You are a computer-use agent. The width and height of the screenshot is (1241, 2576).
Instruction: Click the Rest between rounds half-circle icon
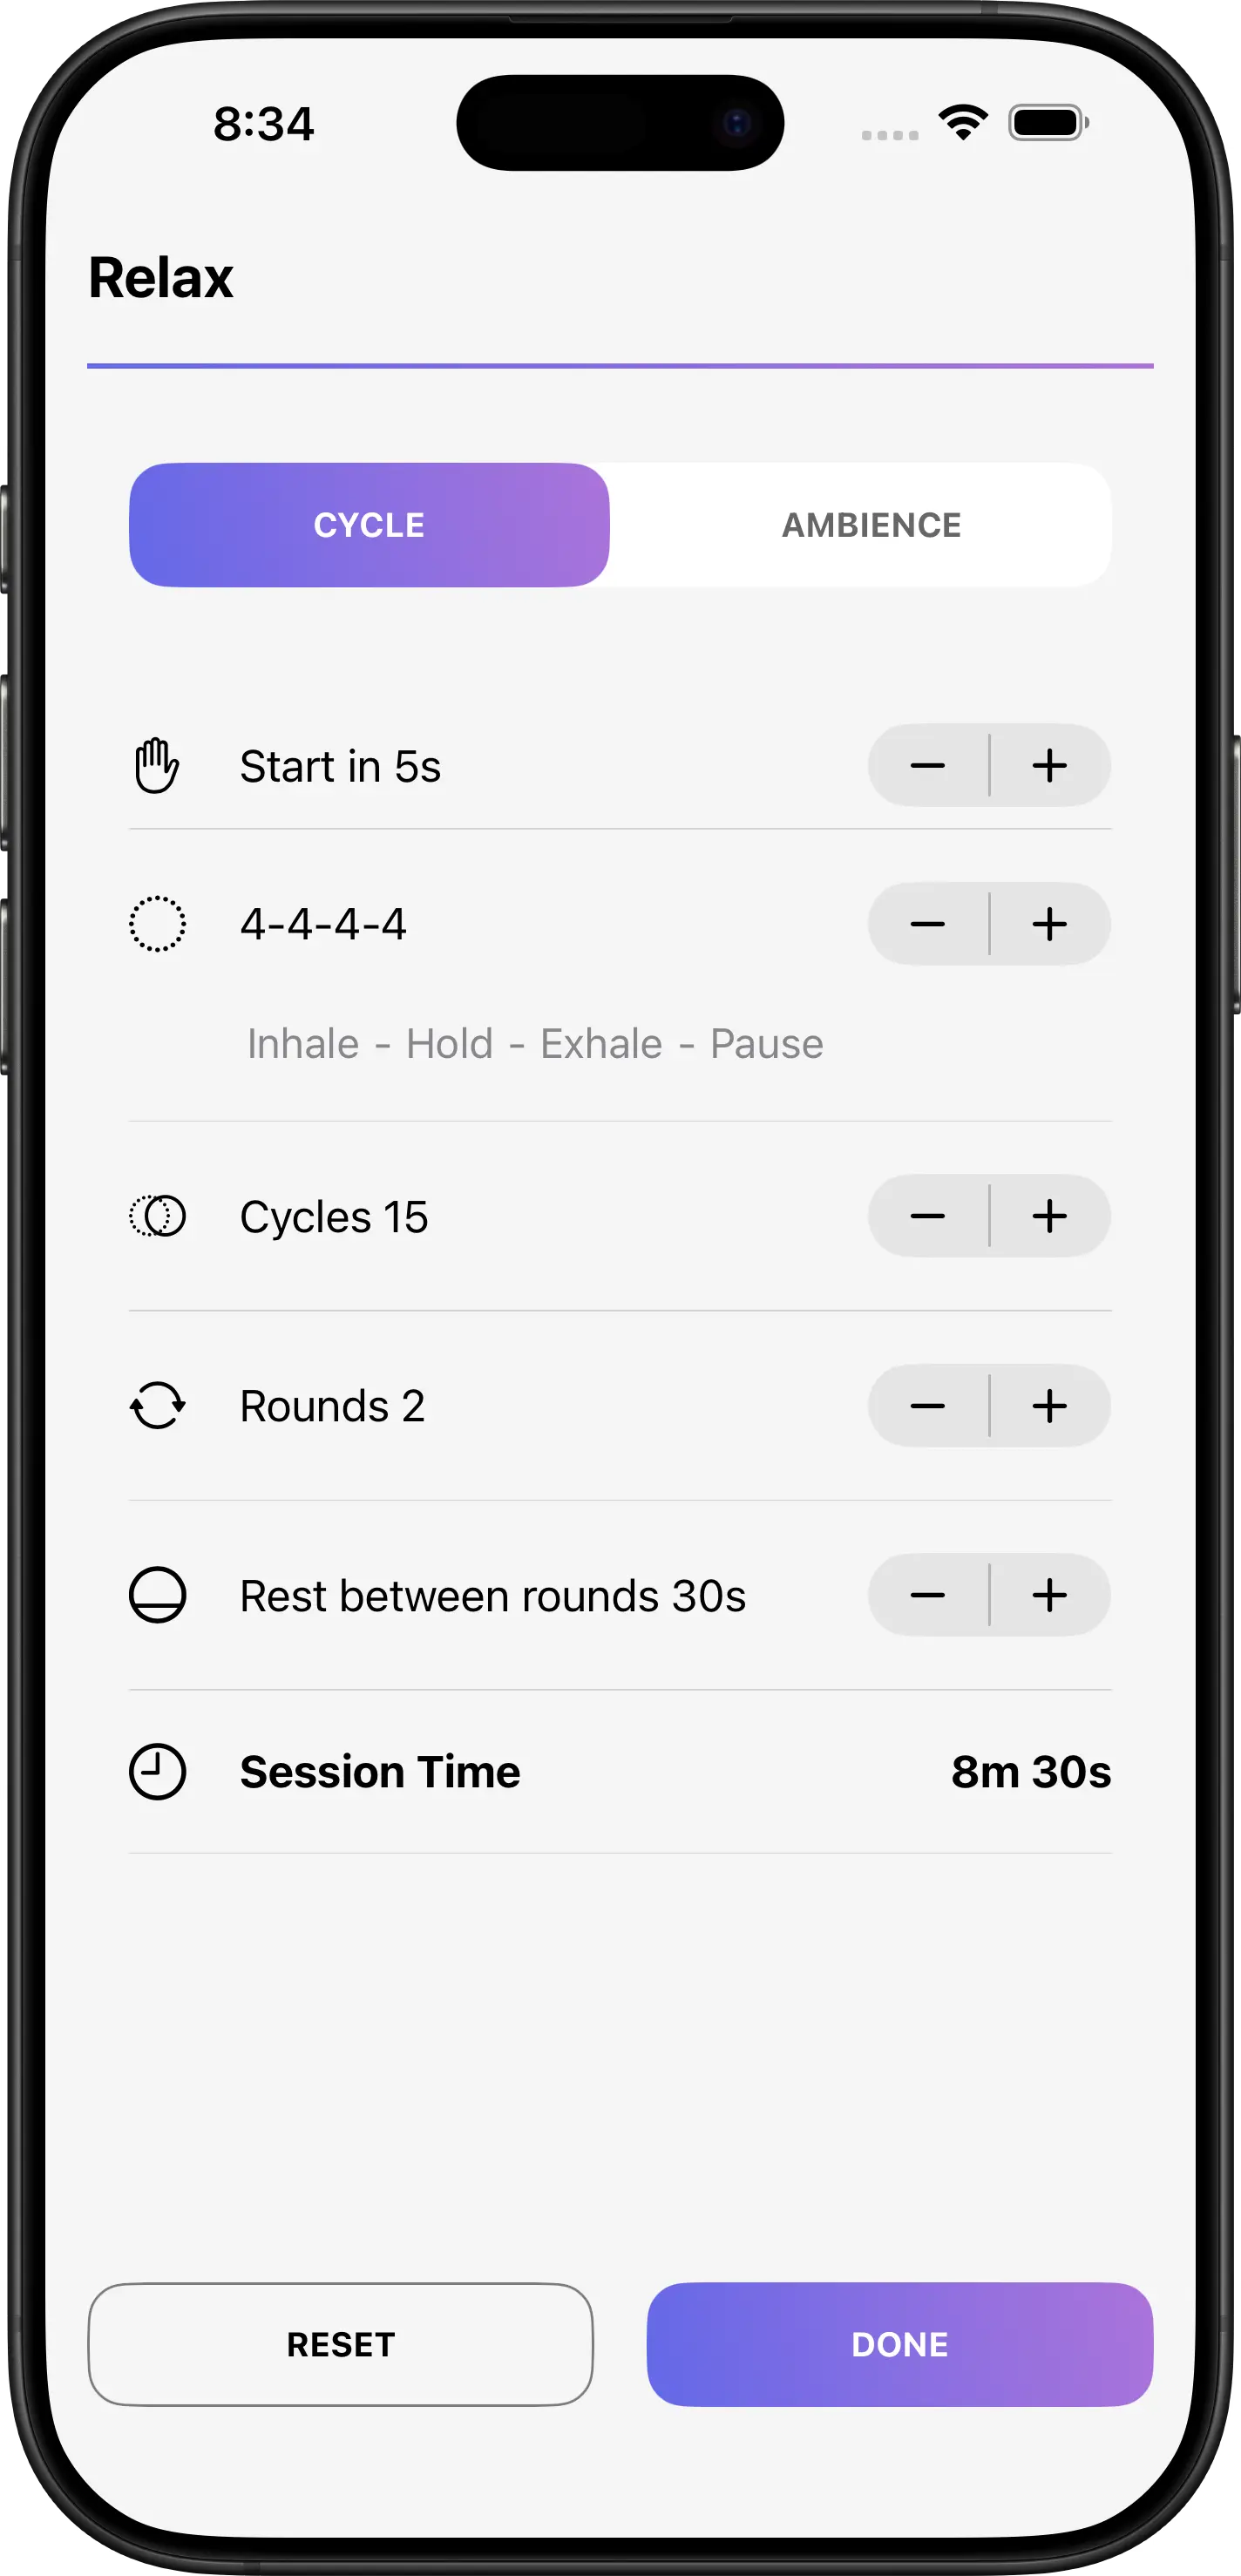pos(157,1595)
